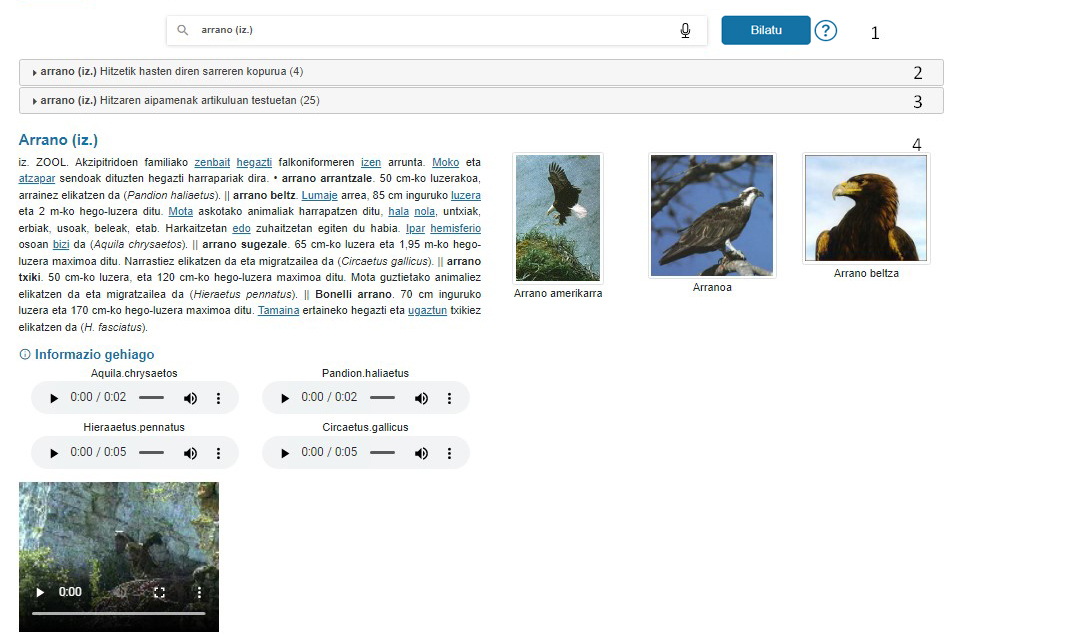Click the Bilatu search button
This screenshot has height=641, width=1076.
tap(765, 30)
